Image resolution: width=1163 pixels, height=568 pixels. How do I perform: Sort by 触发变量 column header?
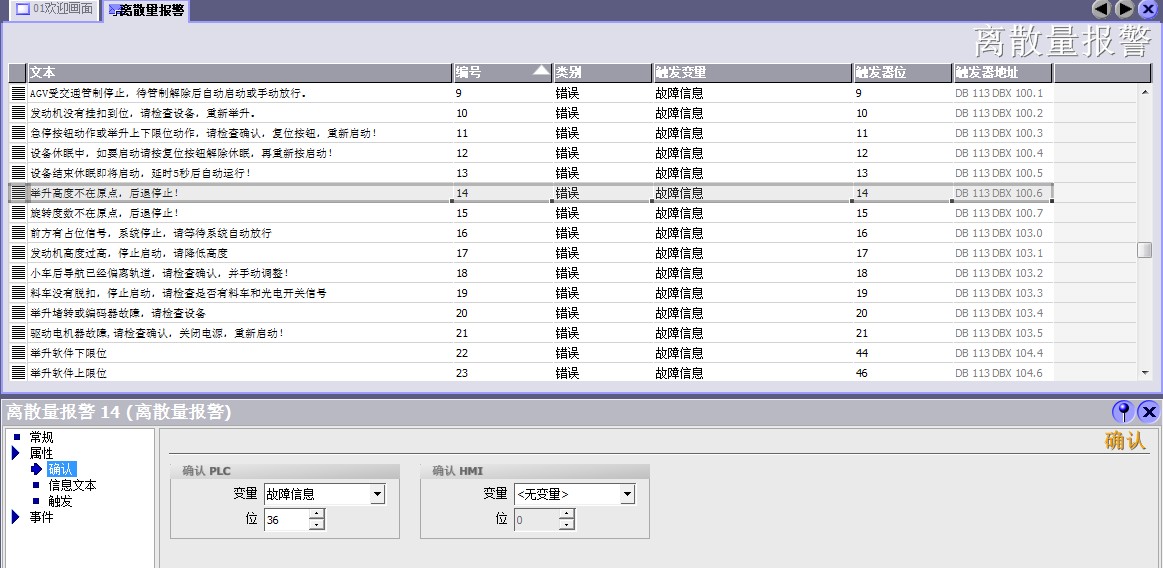pos(752,73)
